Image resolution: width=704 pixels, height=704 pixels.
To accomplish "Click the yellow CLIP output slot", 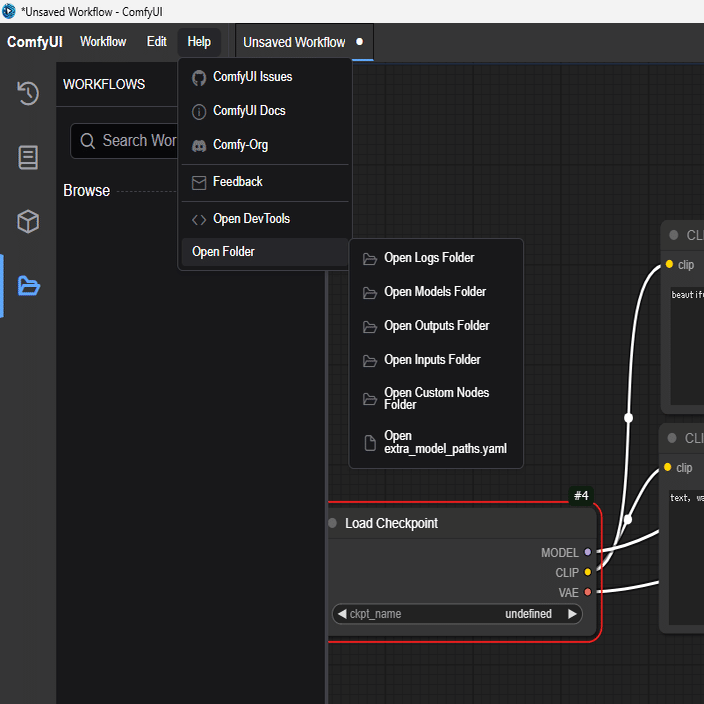I will point(587,572).
